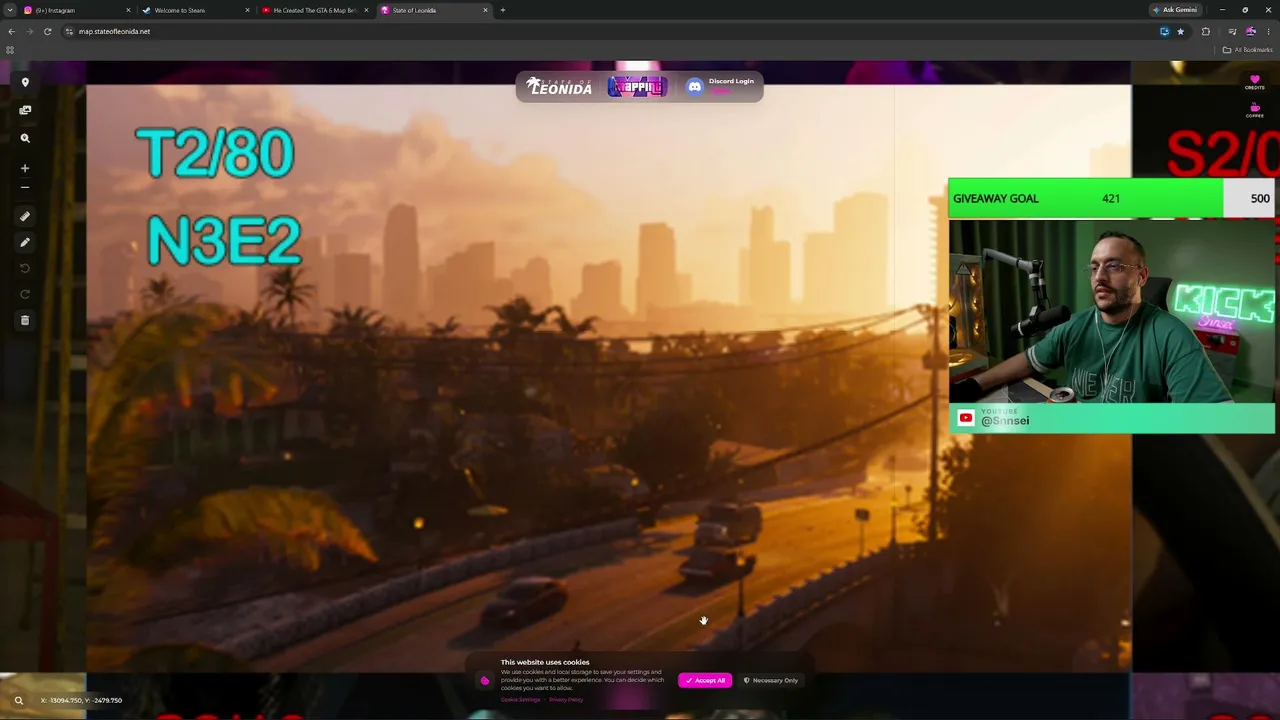Close the Instagram tab
The height and width of the screenshot is (720, 1280).
tap(128, 10)
